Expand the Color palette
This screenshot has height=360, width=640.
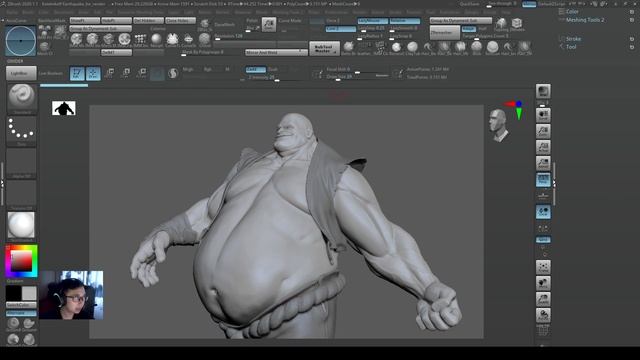tap(572, 11)
